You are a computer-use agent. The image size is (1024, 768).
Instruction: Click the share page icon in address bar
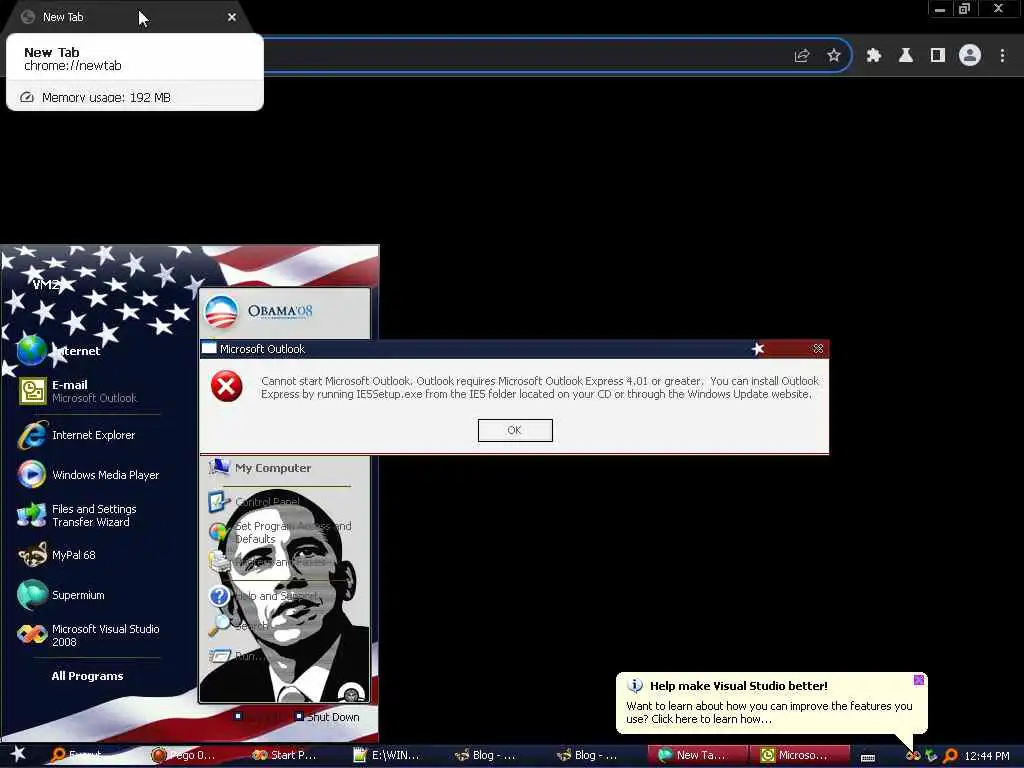(802, 56)
